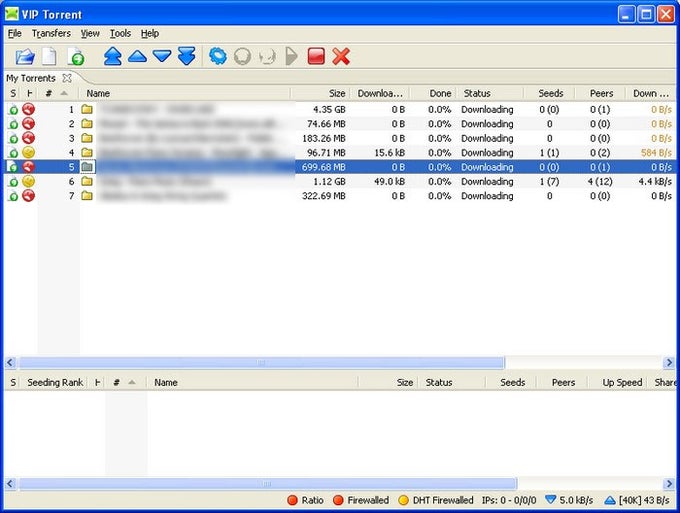
Task: Click the gray headset-shaped toolbar icon
Action: coord(267,56)
